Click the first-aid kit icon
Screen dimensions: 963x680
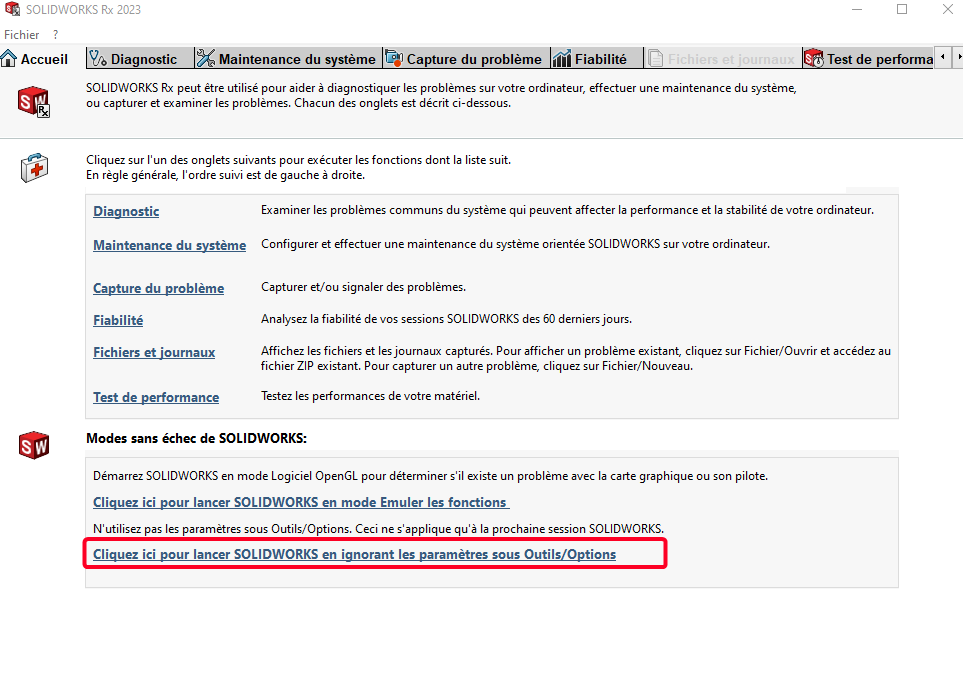point(34,169)
